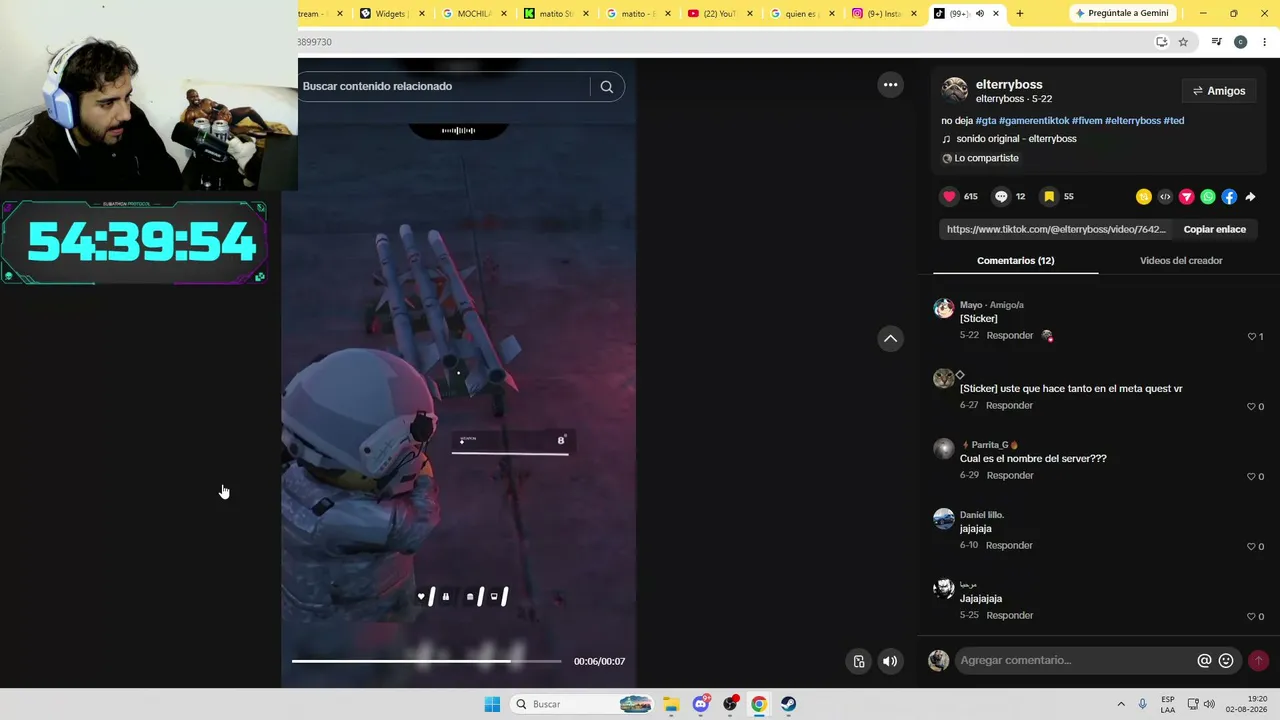Reply to Parrita_G's comment with Responder
Screen dimensions: 1280x720
pos(1009,476)
